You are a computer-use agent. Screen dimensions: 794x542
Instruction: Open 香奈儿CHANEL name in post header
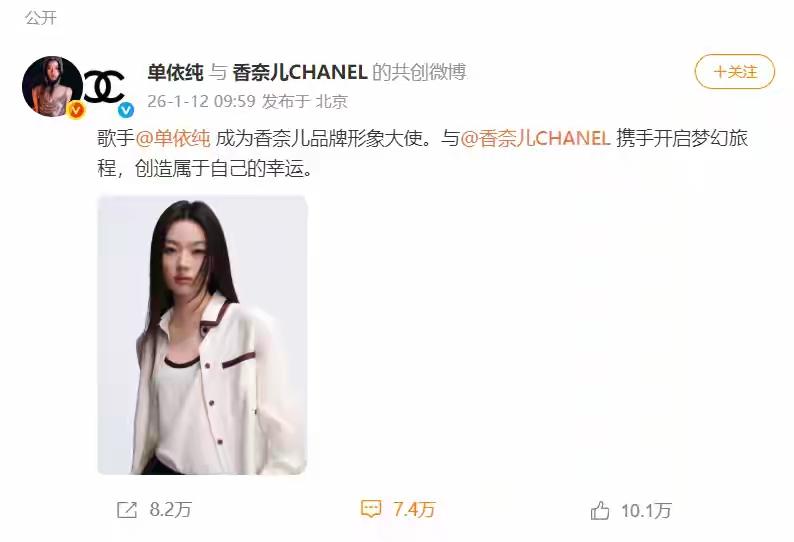300,72
